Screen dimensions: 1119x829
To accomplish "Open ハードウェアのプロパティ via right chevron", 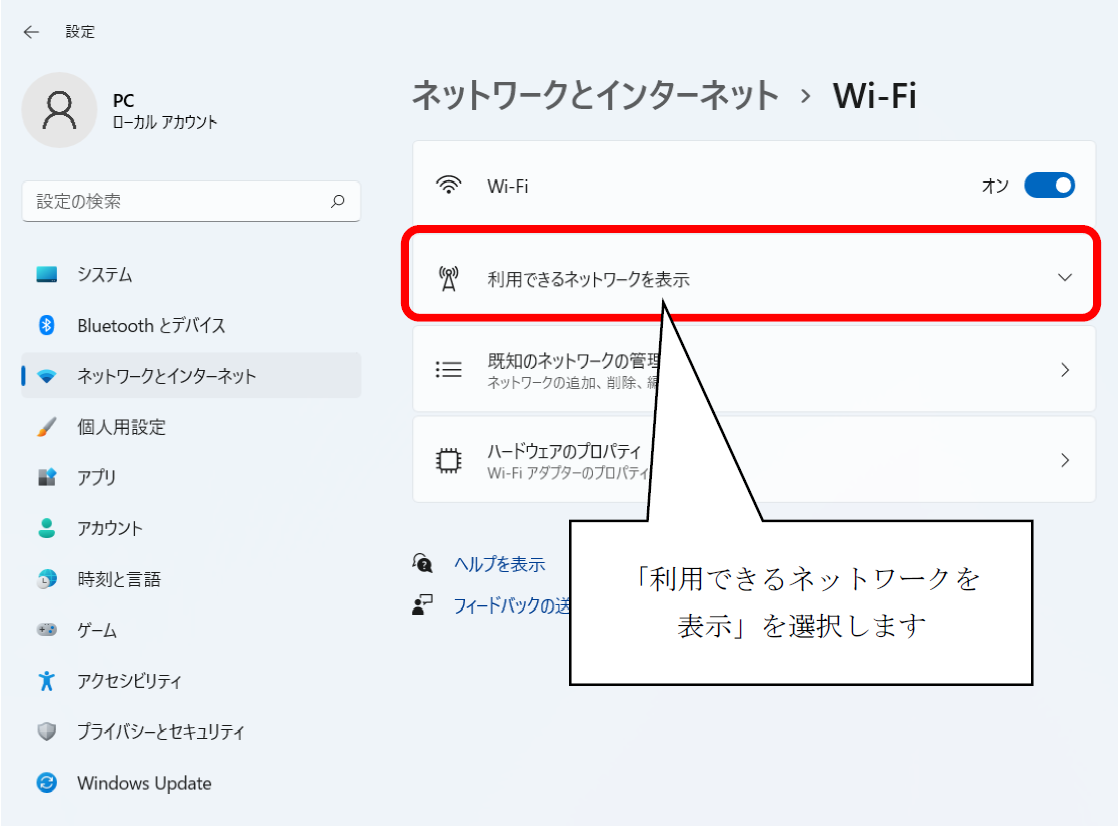I will pyautogui.click(x=1065, y=460).
